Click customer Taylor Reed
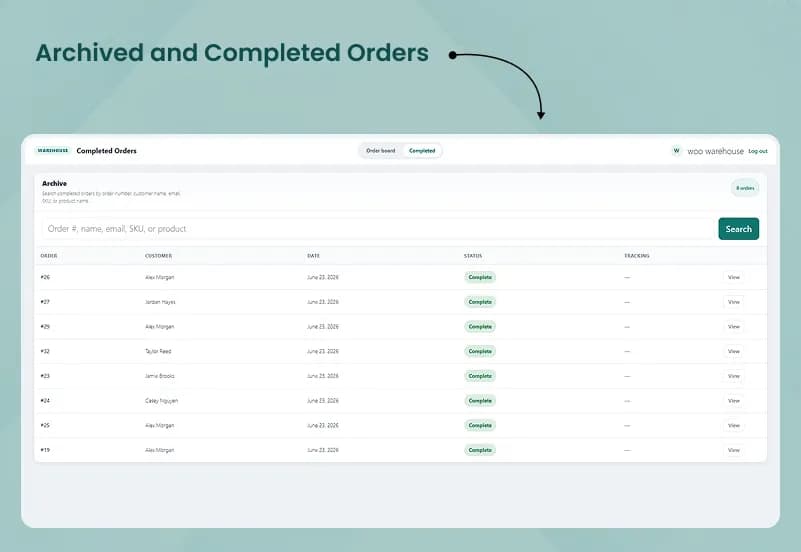Screen dimensions: 801x552 click(158, 351)
